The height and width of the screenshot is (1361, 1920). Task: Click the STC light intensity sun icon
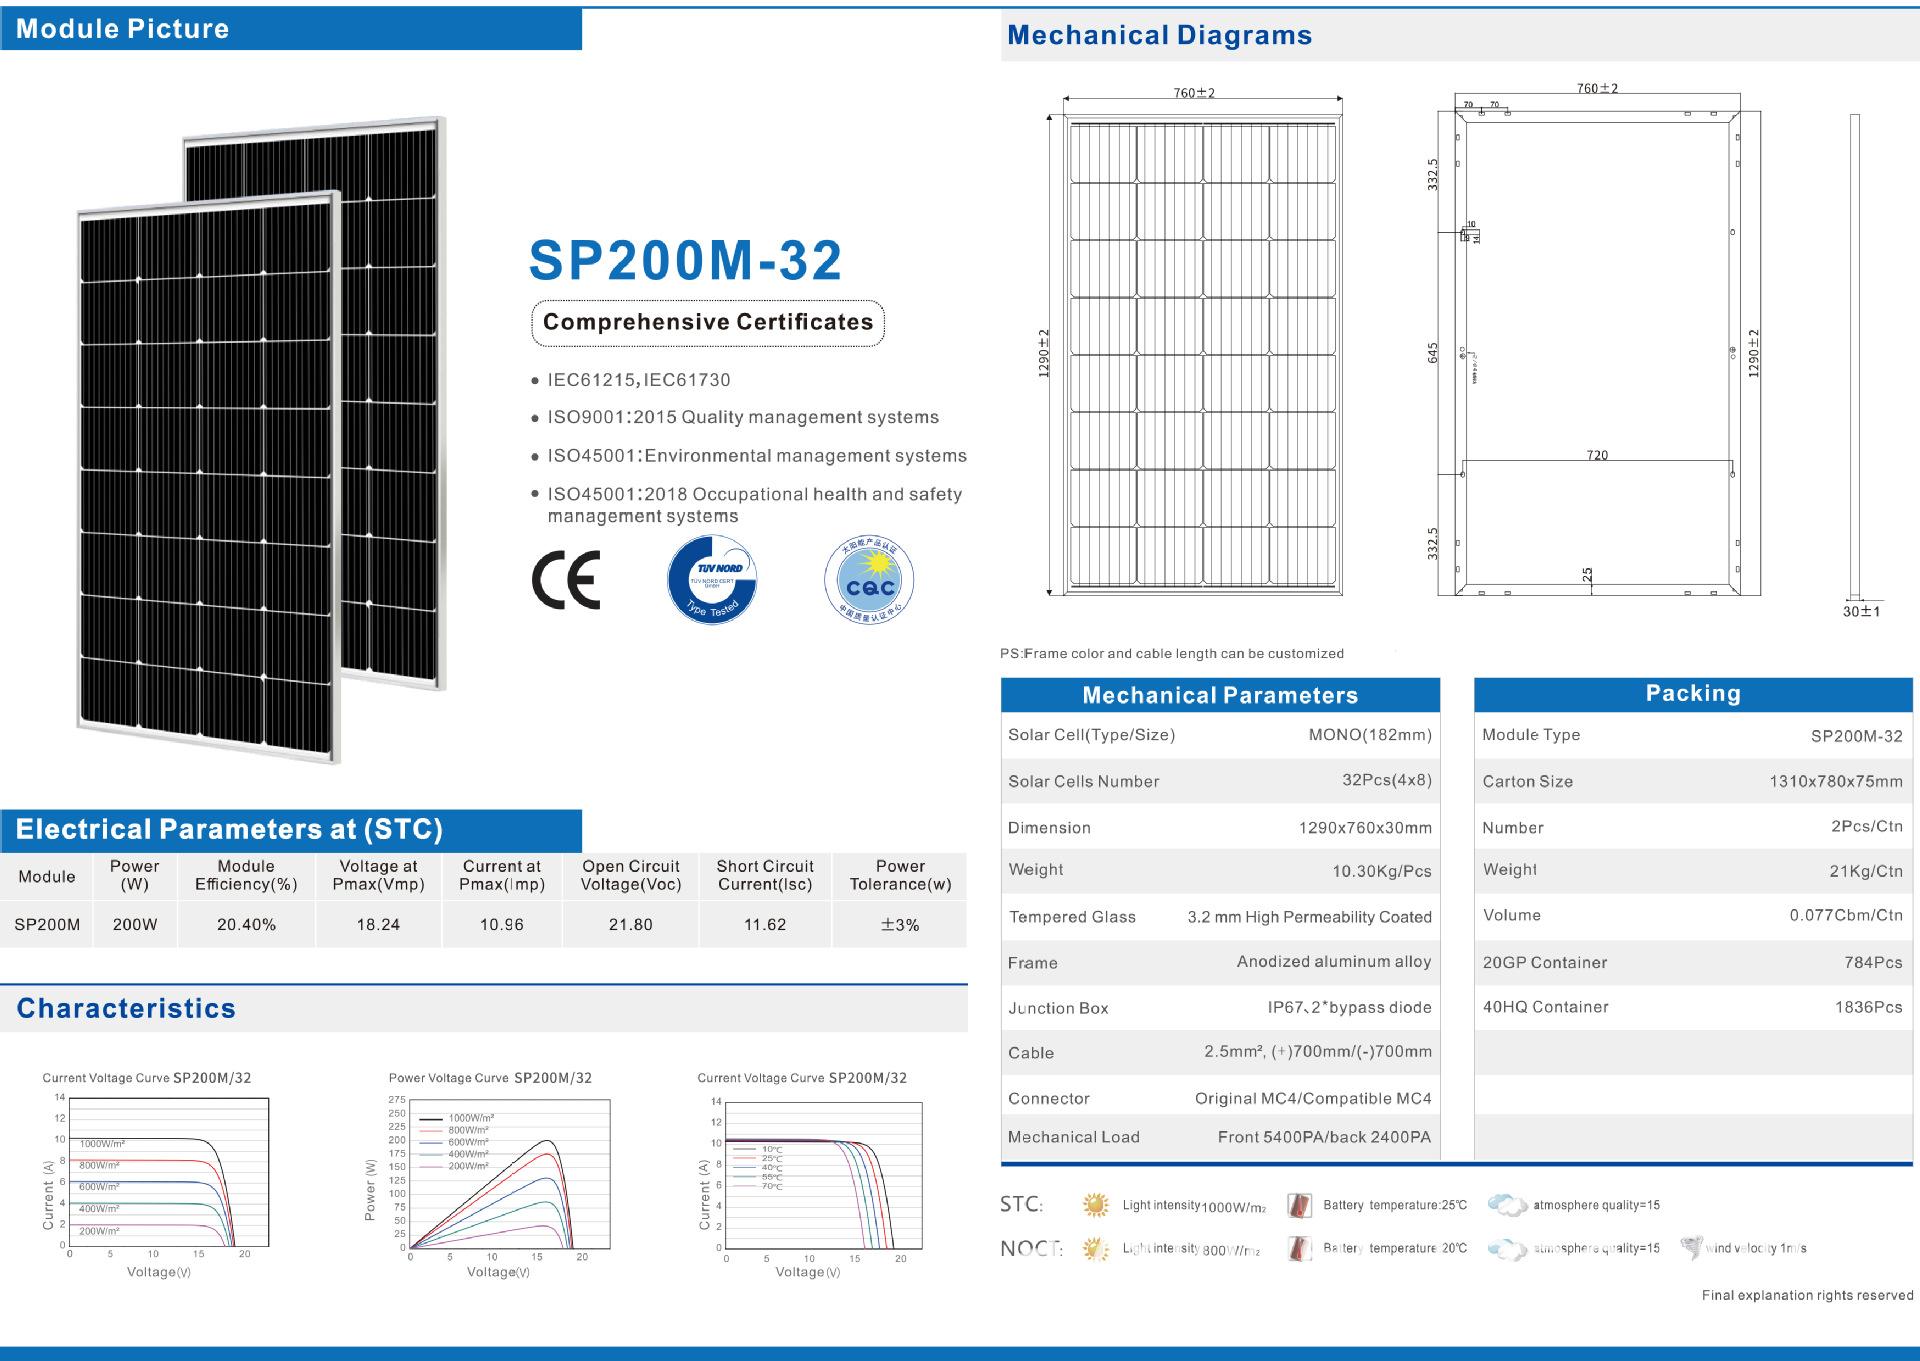[x=1096, y=1205]
